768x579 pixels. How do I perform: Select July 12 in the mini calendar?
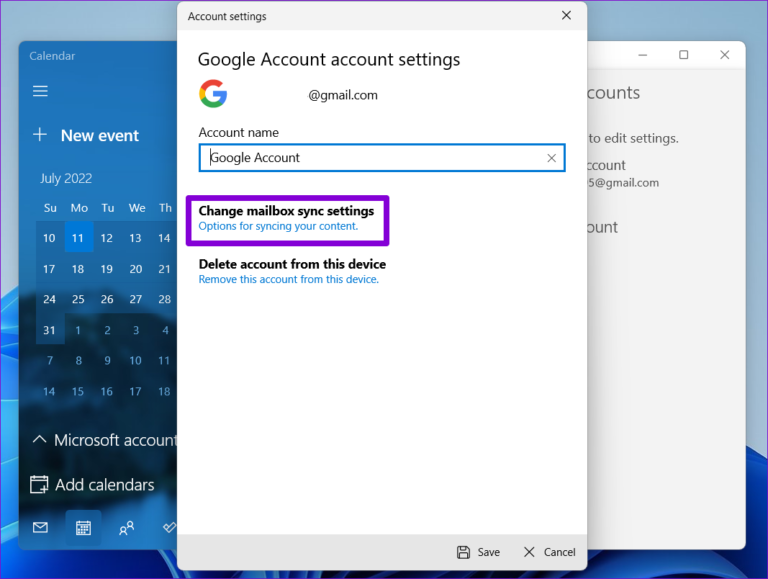click(x=107, y=238)
